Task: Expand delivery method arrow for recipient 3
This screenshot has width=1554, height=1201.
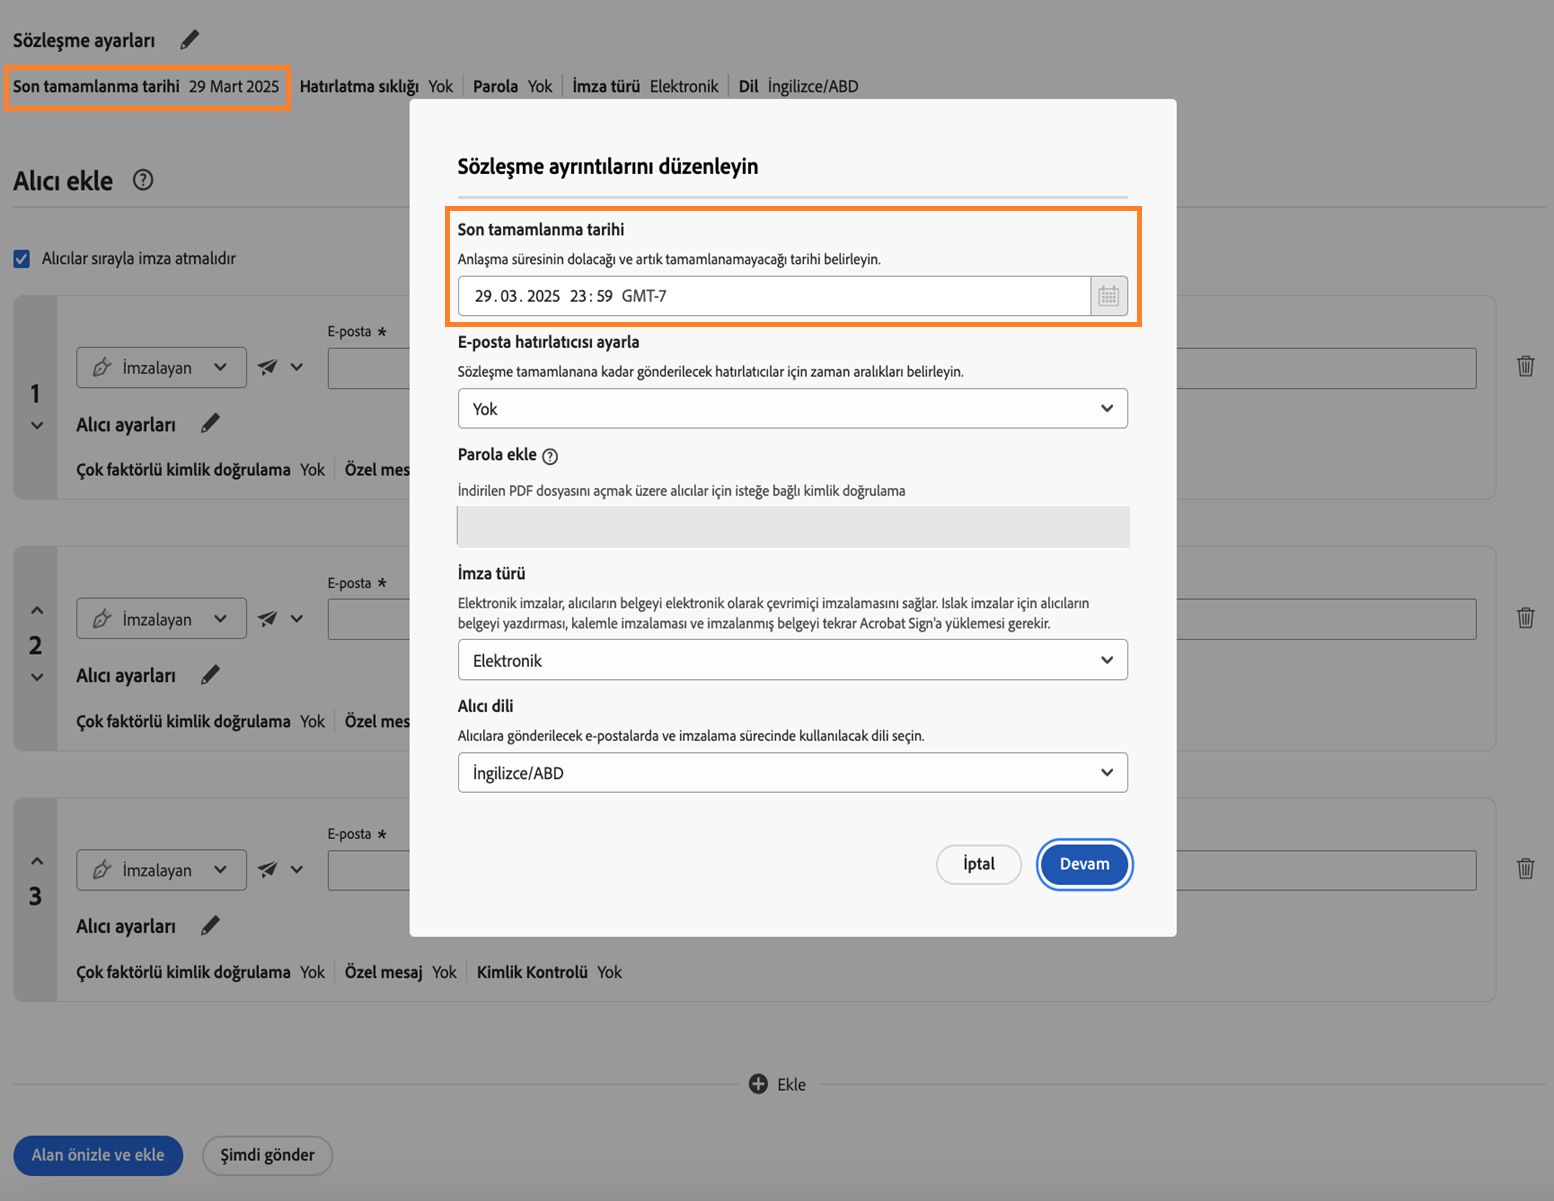Action: (297, 870)
